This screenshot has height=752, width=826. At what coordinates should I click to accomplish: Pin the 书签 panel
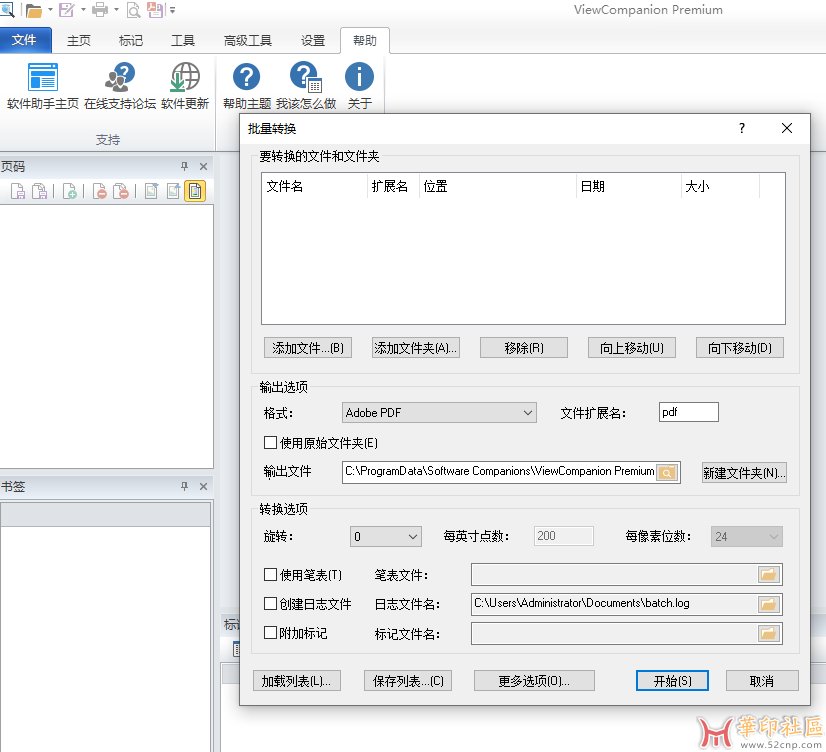pos(184,486)
